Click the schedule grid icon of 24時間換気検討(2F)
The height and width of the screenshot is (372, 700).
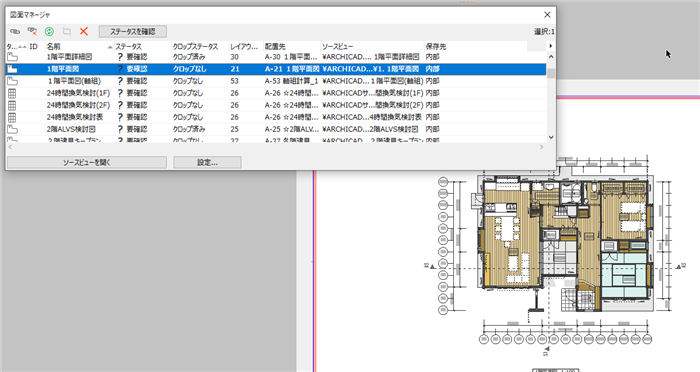(x=12, y=105)
